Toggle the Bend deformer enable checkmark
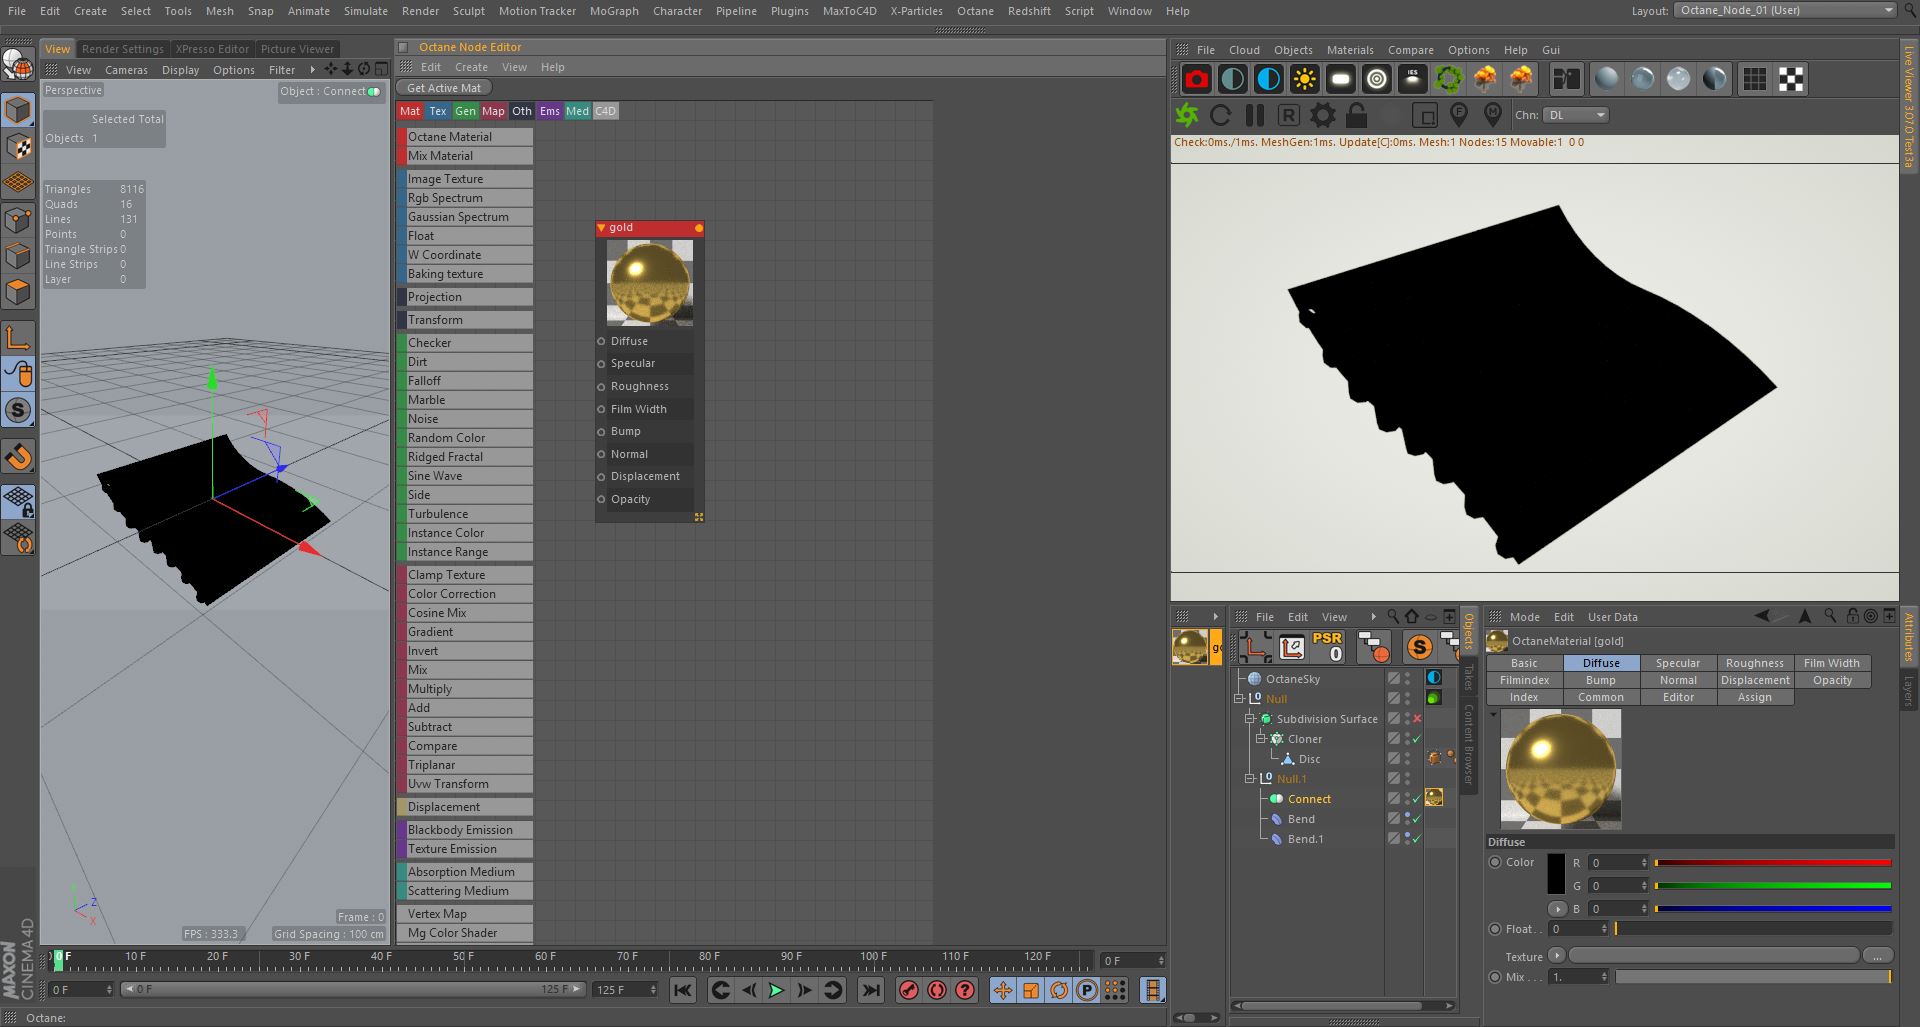Image resolution: width=1920 pixels, height=1027 pixels. [x=1416, y=819]
